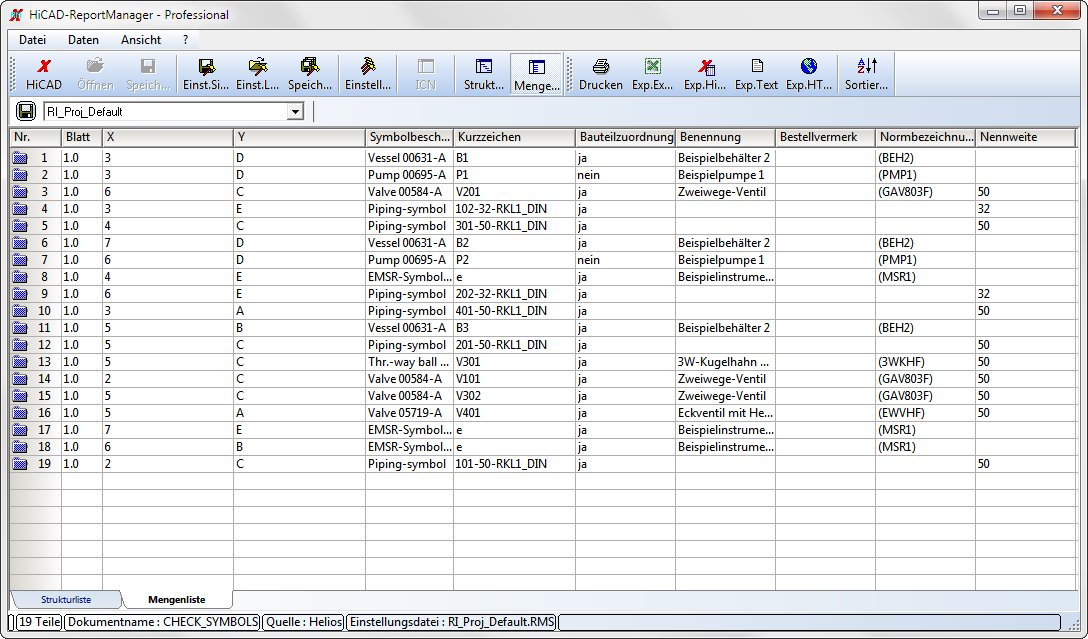Toggle the Menge... quantity list button

(x=536, y=74)
